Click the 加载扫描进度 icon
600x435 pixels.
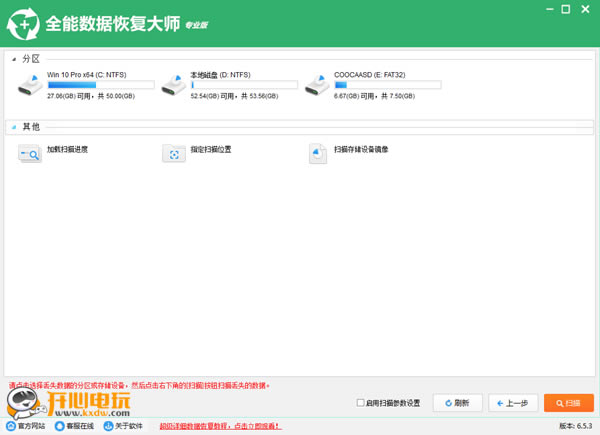tap(31, 153)
